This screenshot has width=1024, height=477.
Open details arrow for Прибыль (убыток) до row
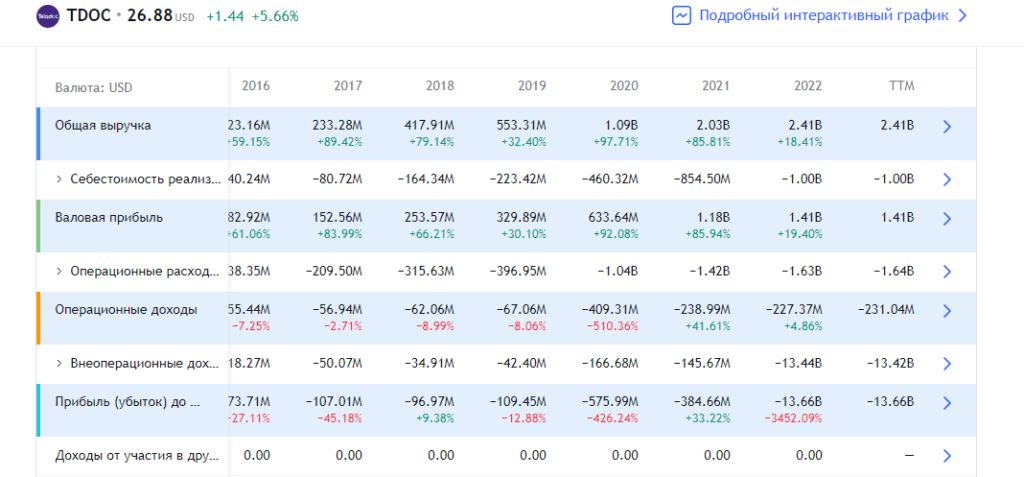click(x=947, y=403)
